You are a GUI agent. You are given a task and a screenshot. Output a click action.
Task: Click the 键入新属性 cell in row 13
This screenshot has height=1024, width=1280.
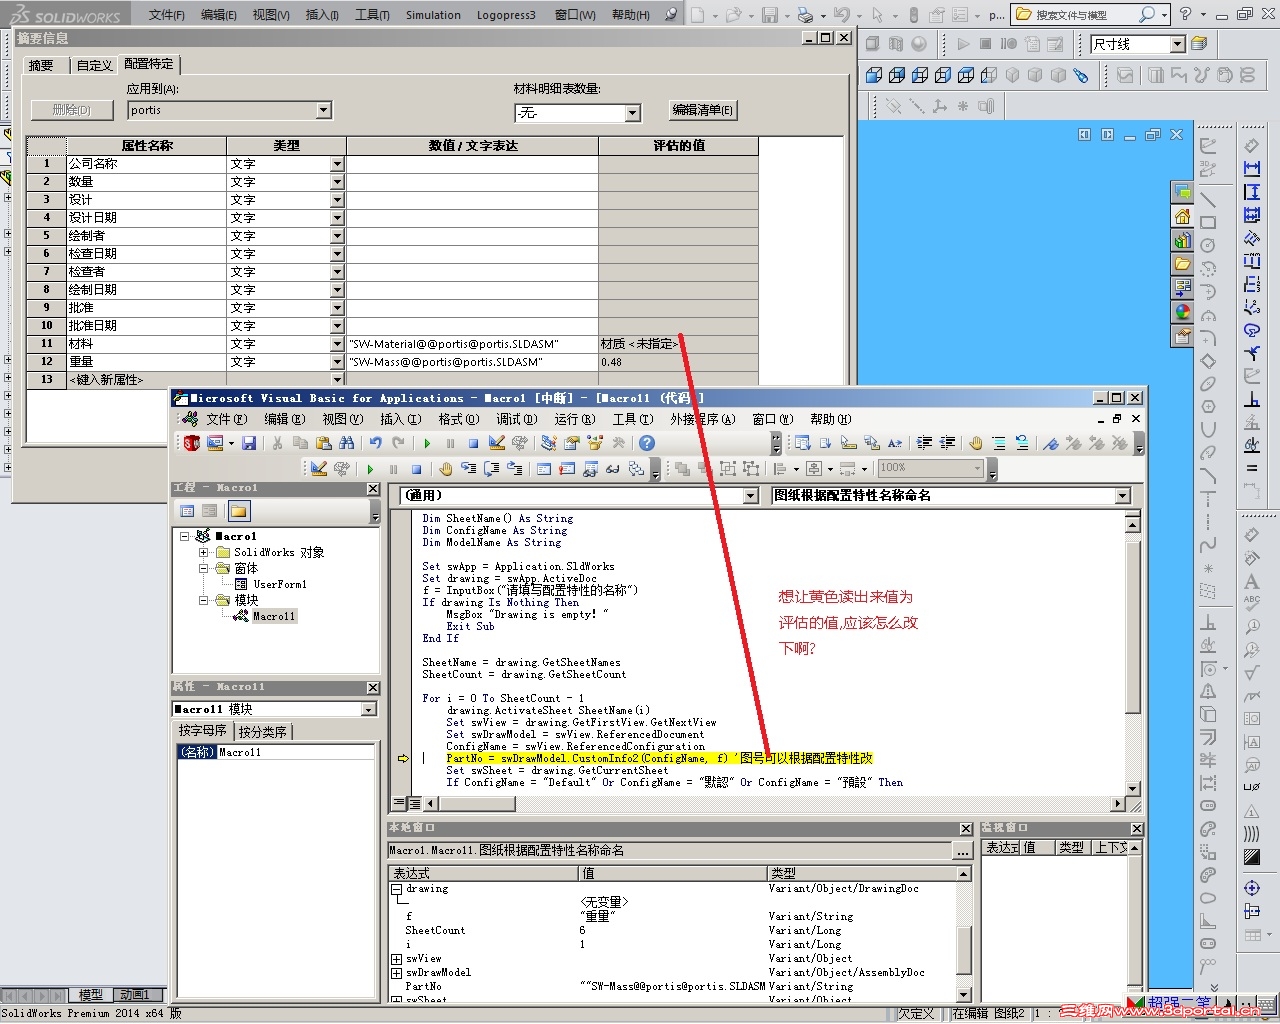coord(146,380)
